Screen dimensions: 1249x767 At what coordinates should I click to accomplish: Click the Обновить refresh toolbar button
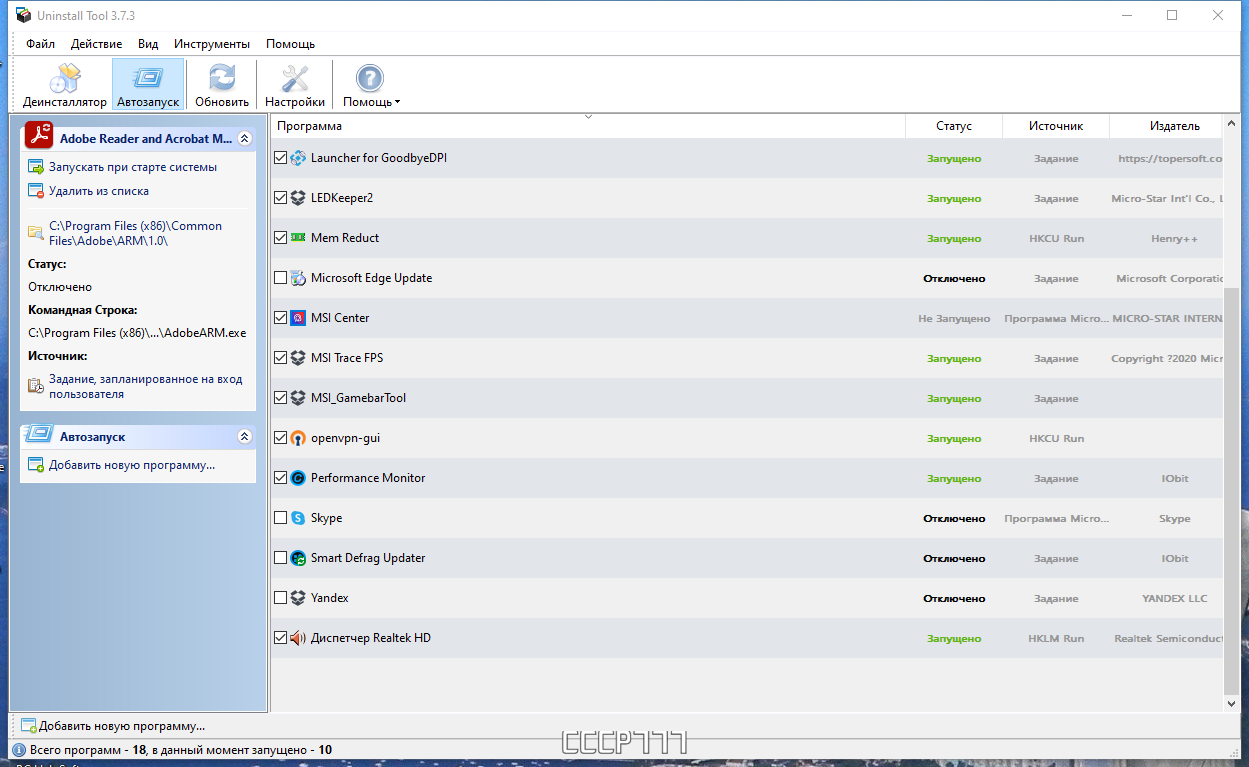(222, 85)
